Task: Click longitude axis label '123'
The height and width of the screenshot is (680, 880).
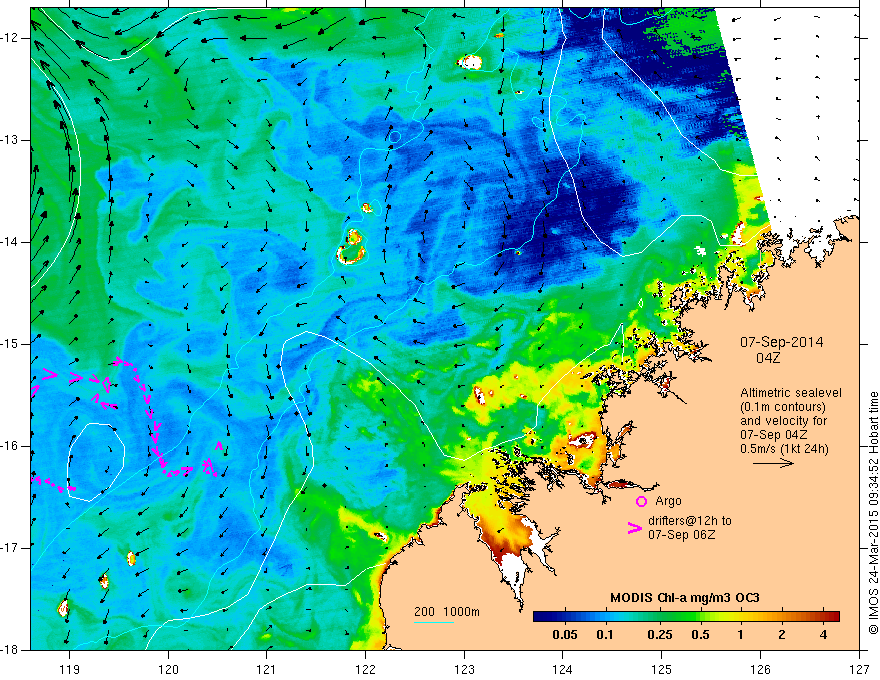Action: (464, 669)
